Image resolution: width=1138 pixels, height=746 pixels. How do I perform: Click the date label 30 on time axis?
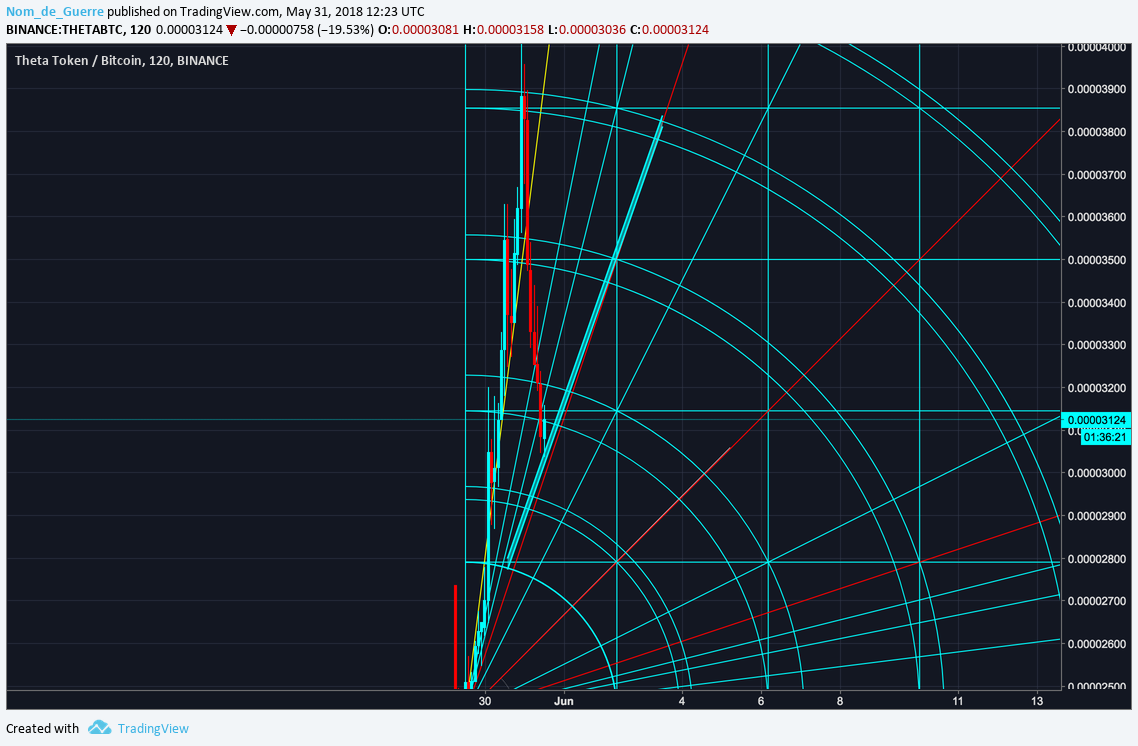(485, 701)
